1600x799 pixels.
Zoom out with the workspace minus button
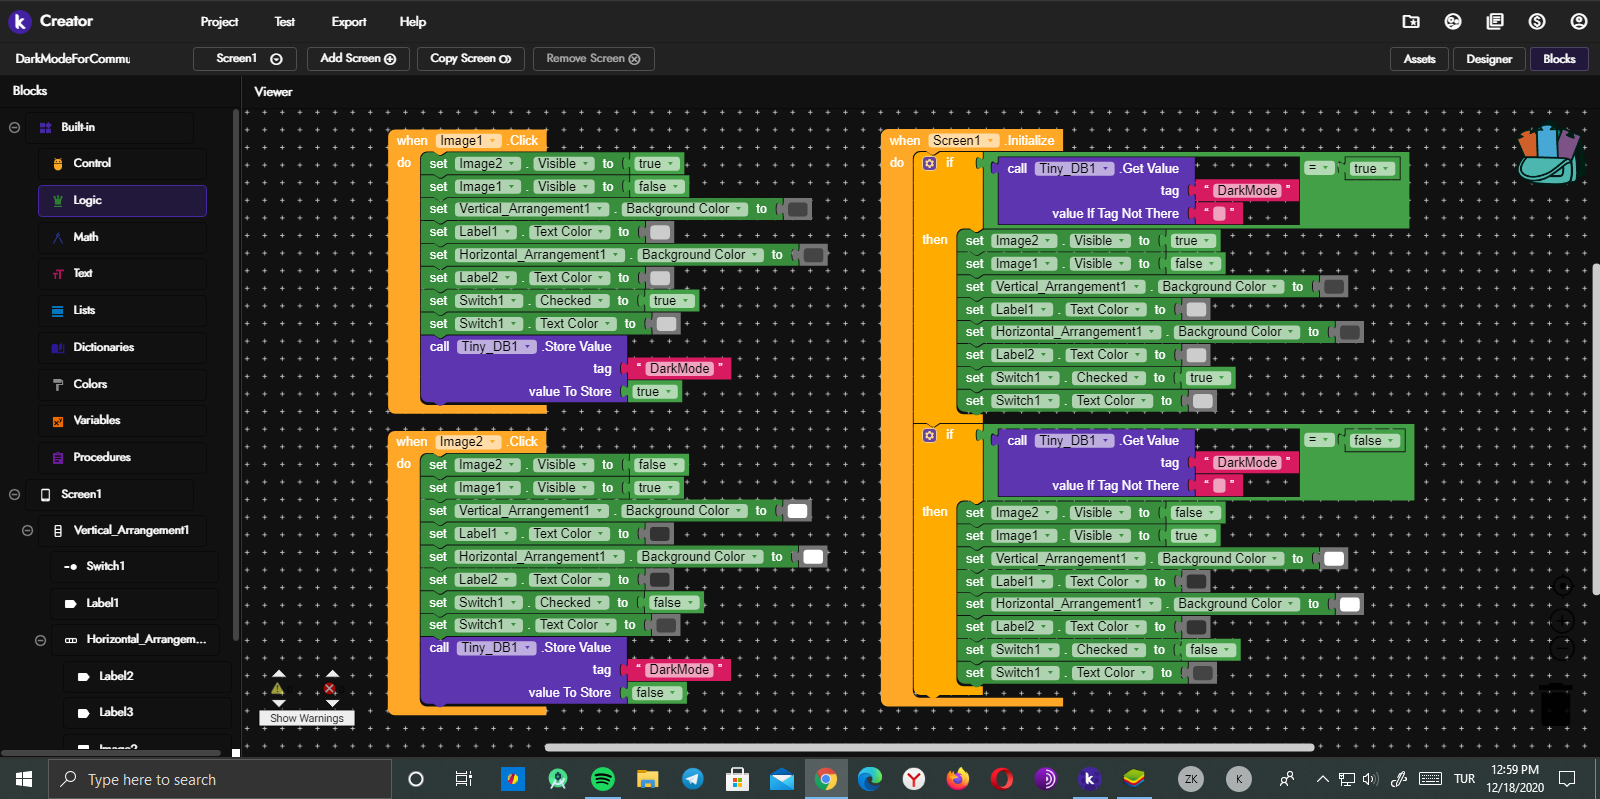tap(1562, 650)
